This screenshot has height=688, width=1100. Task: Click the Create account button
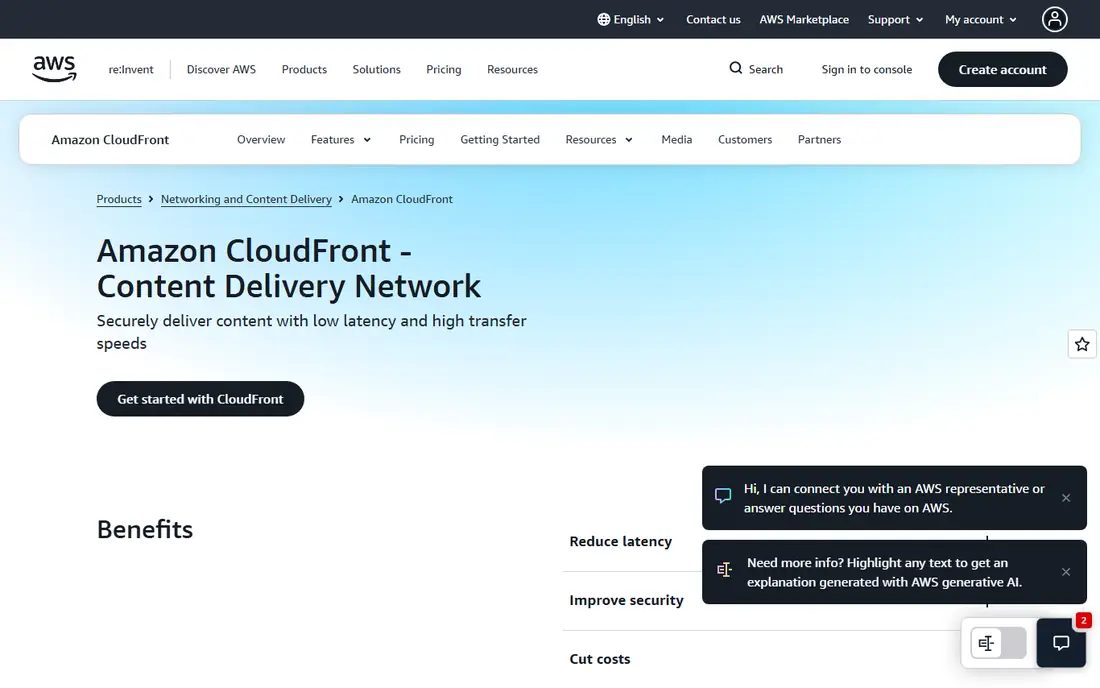(x=1002, y=69)
